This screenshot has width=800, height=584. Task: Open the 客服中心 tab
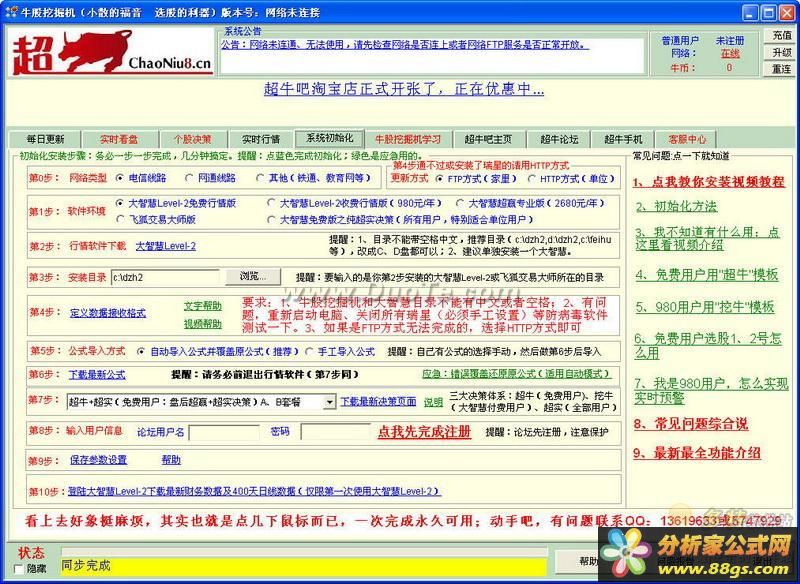(687, 139)
